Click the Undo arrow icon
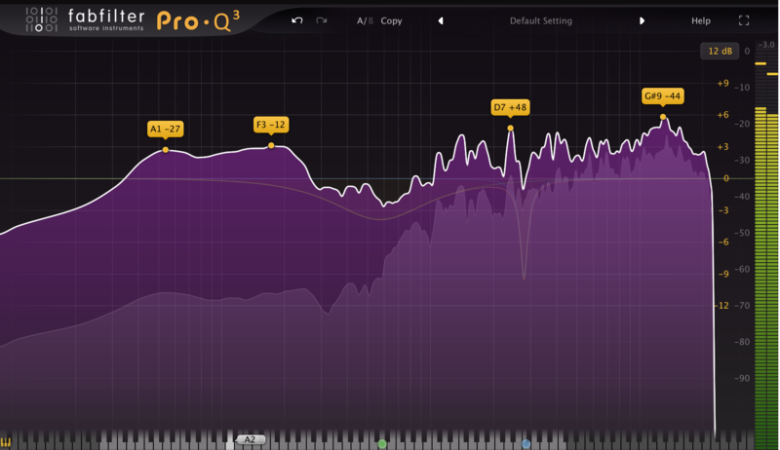 [297, 20]
